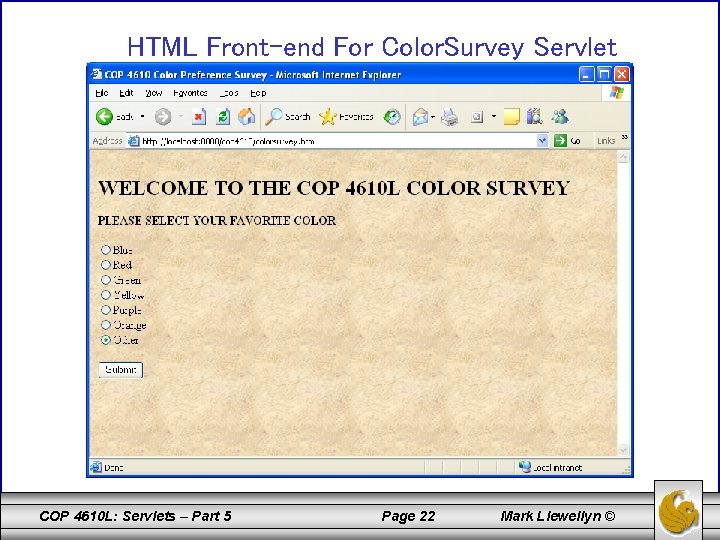This screenshot has width=720, height=540.
Task: Expand the Forward history dropdown arrow
Action: 181,117
